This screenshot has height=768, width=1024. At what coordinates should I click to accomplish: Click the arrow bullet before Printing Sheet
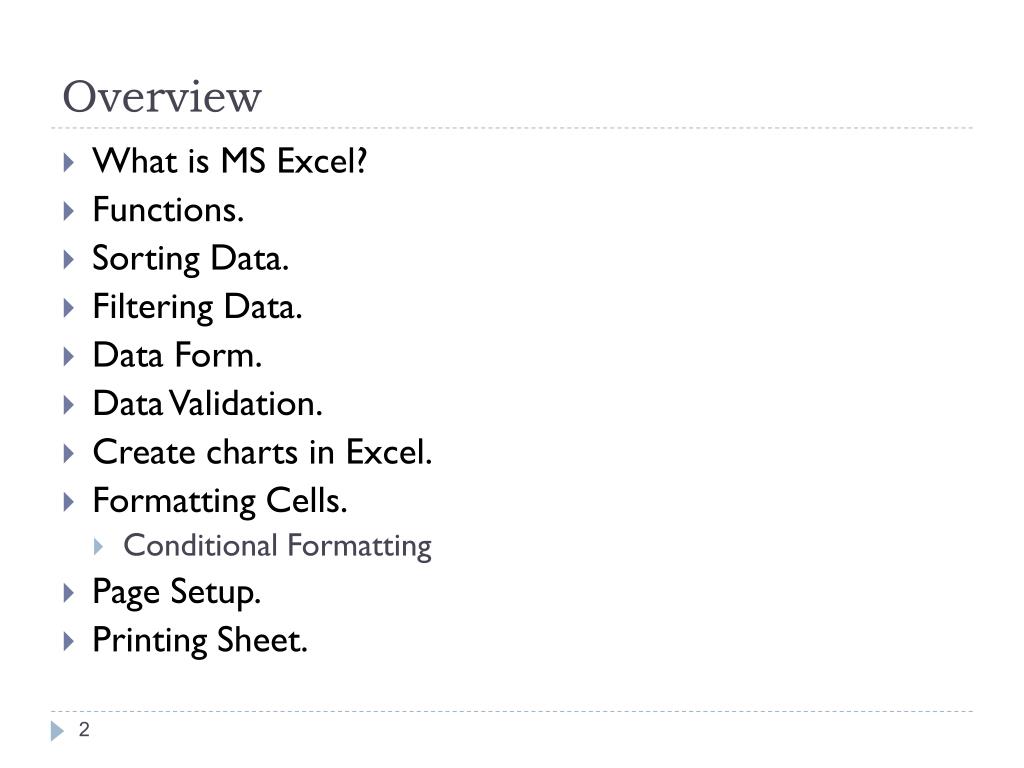coord(69,641)
